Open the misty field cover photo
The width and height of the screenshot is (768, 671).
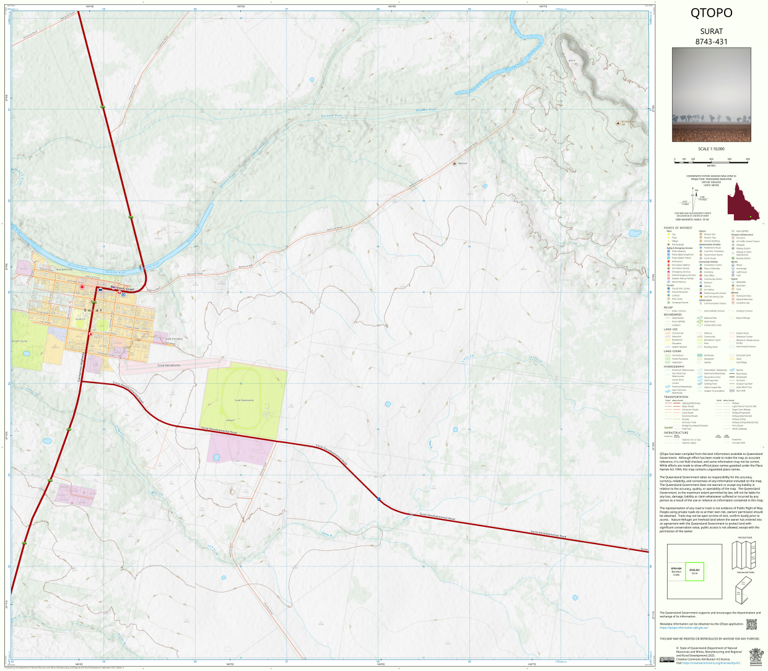click(x=711, y=95)
